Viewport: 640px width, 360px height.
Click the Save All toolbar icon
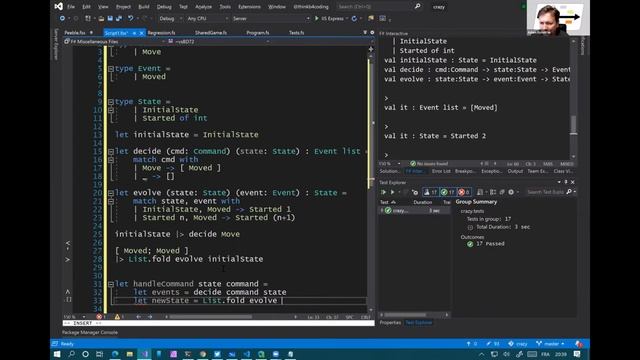pos(119,18)
